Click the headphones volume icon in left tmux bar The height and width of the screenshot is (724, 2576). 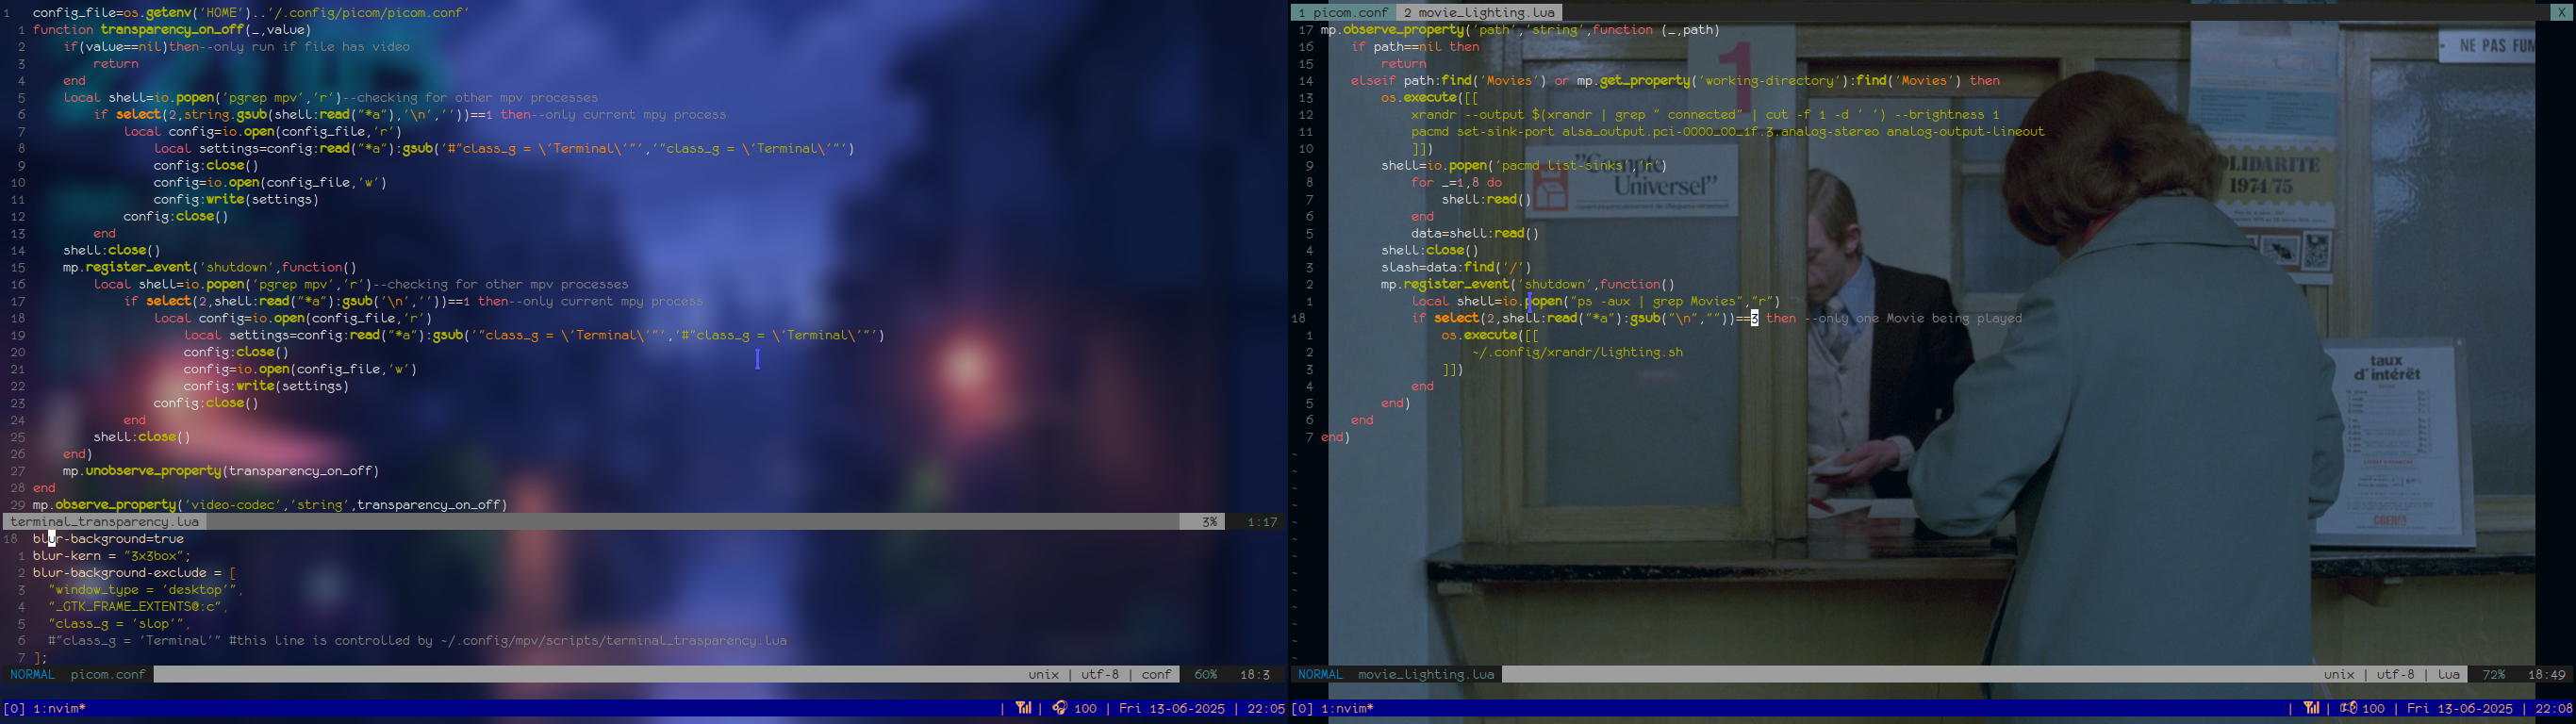coord(1059,708)
